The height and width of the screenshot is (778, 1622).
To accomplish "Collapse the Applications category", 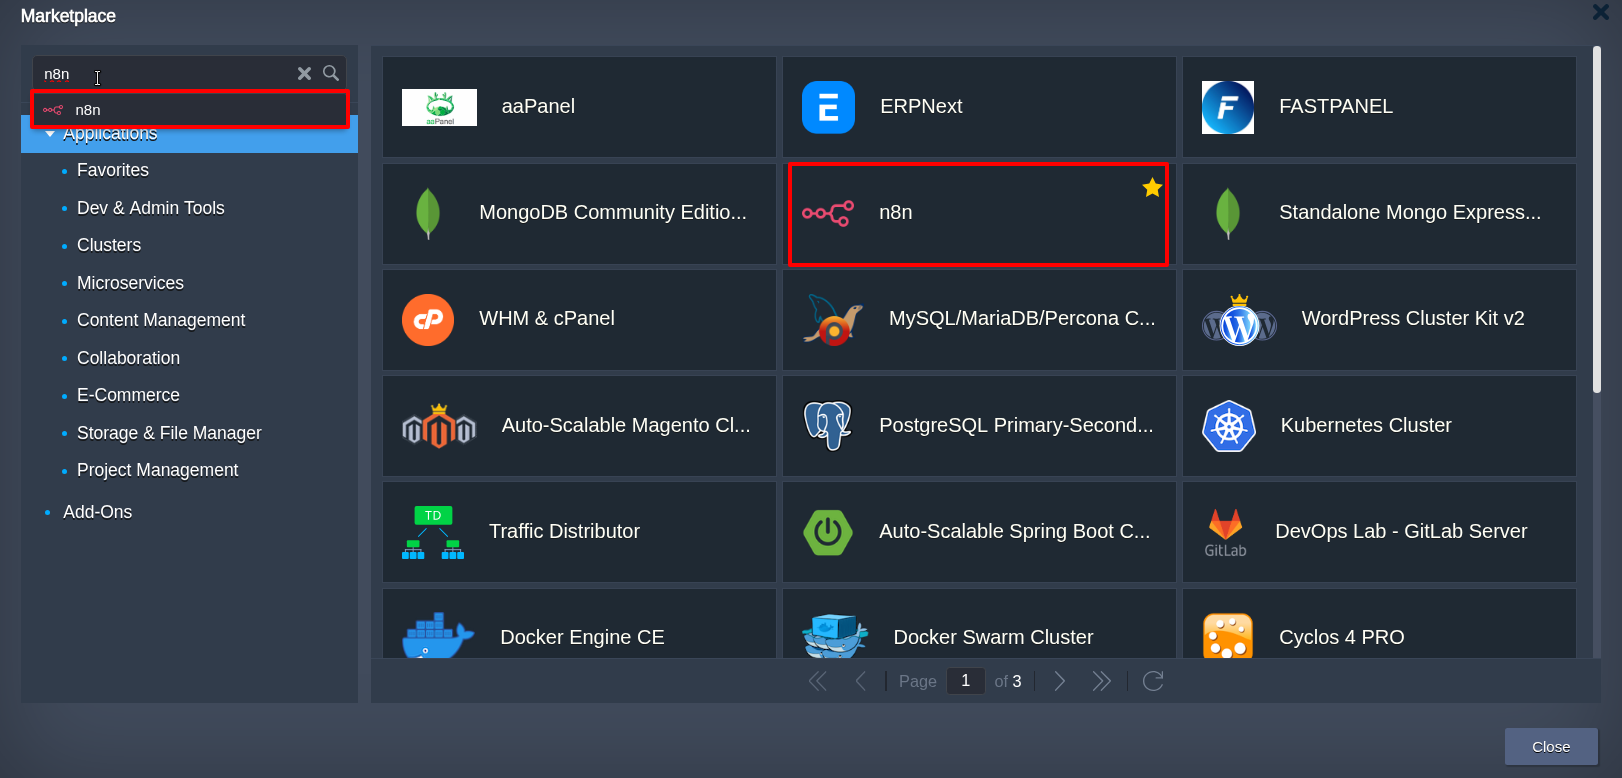I will tap(50, 135).
